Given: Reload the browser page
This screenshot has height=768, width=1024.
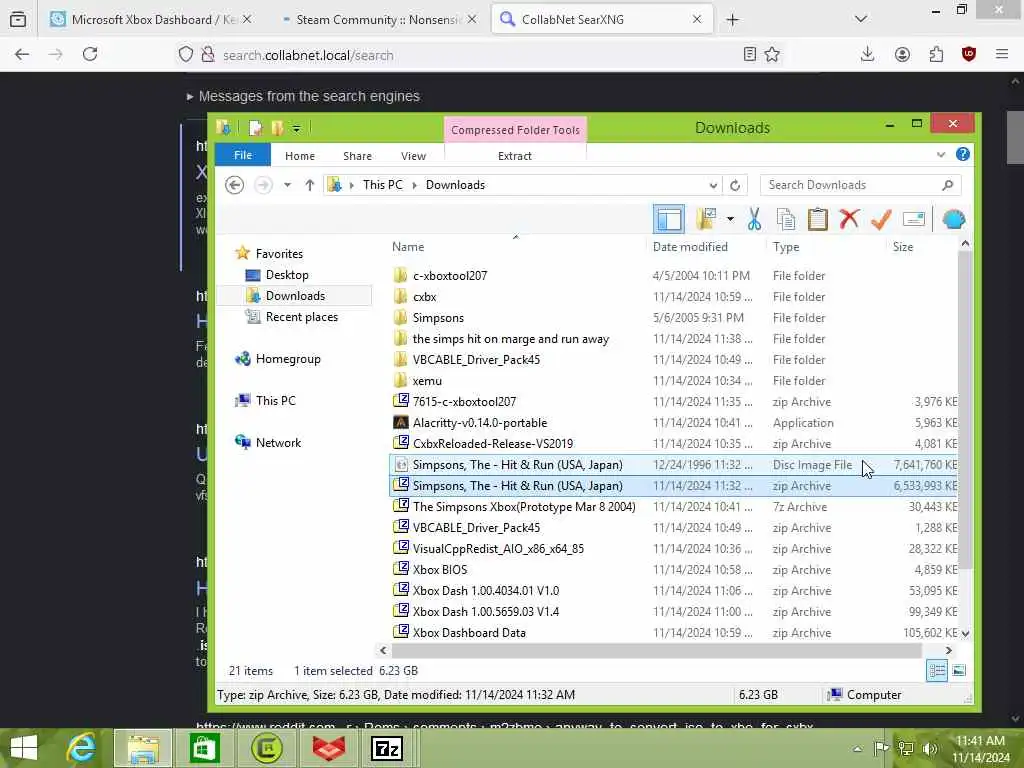Looking at the screenshot, I should click(x=90, y=55).
